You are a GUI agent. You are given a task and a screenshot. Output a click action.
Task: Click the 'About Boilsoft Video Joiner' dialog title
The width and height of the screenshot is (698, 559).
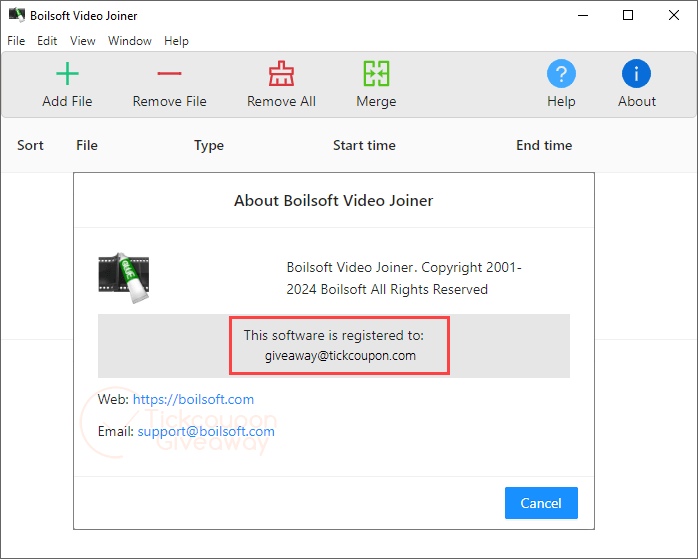[x=333, y=201]
